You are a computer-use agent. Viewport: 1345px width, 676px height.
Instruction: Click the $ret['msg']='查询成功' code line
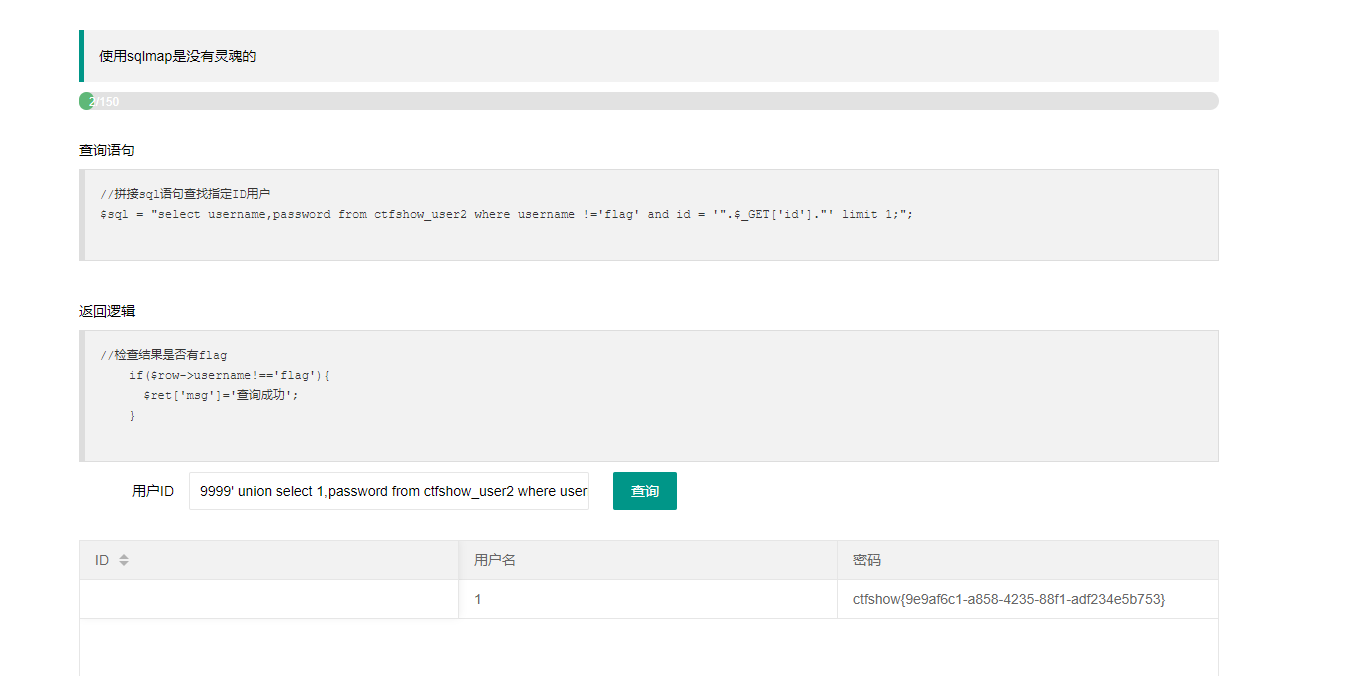[221, 395]
